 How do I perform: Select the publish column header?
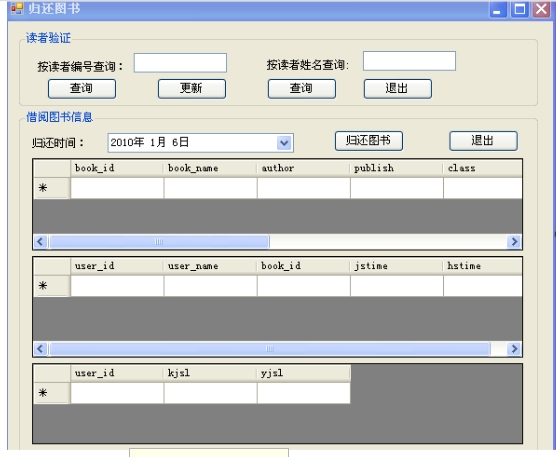(x=397, y=168)
